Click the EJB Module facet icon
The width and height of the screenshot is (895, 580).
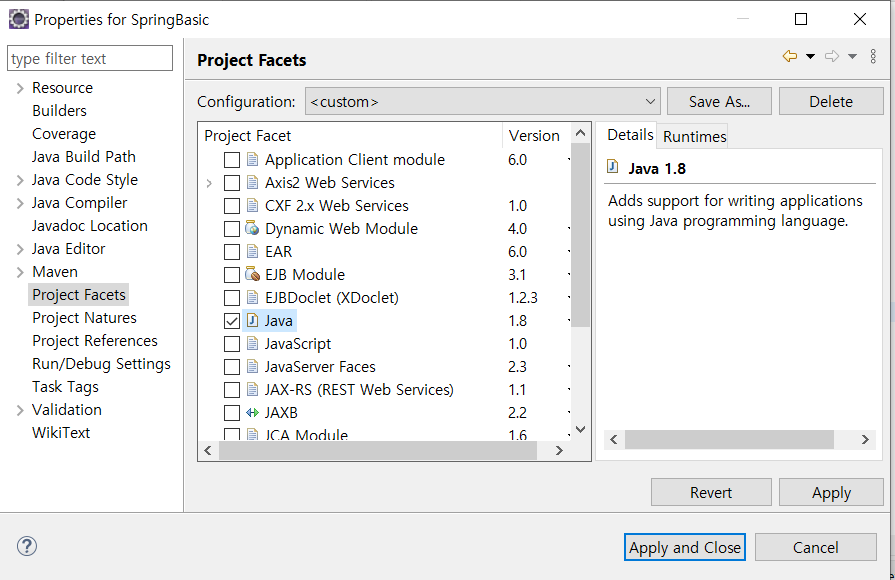(x=252, y=275)
